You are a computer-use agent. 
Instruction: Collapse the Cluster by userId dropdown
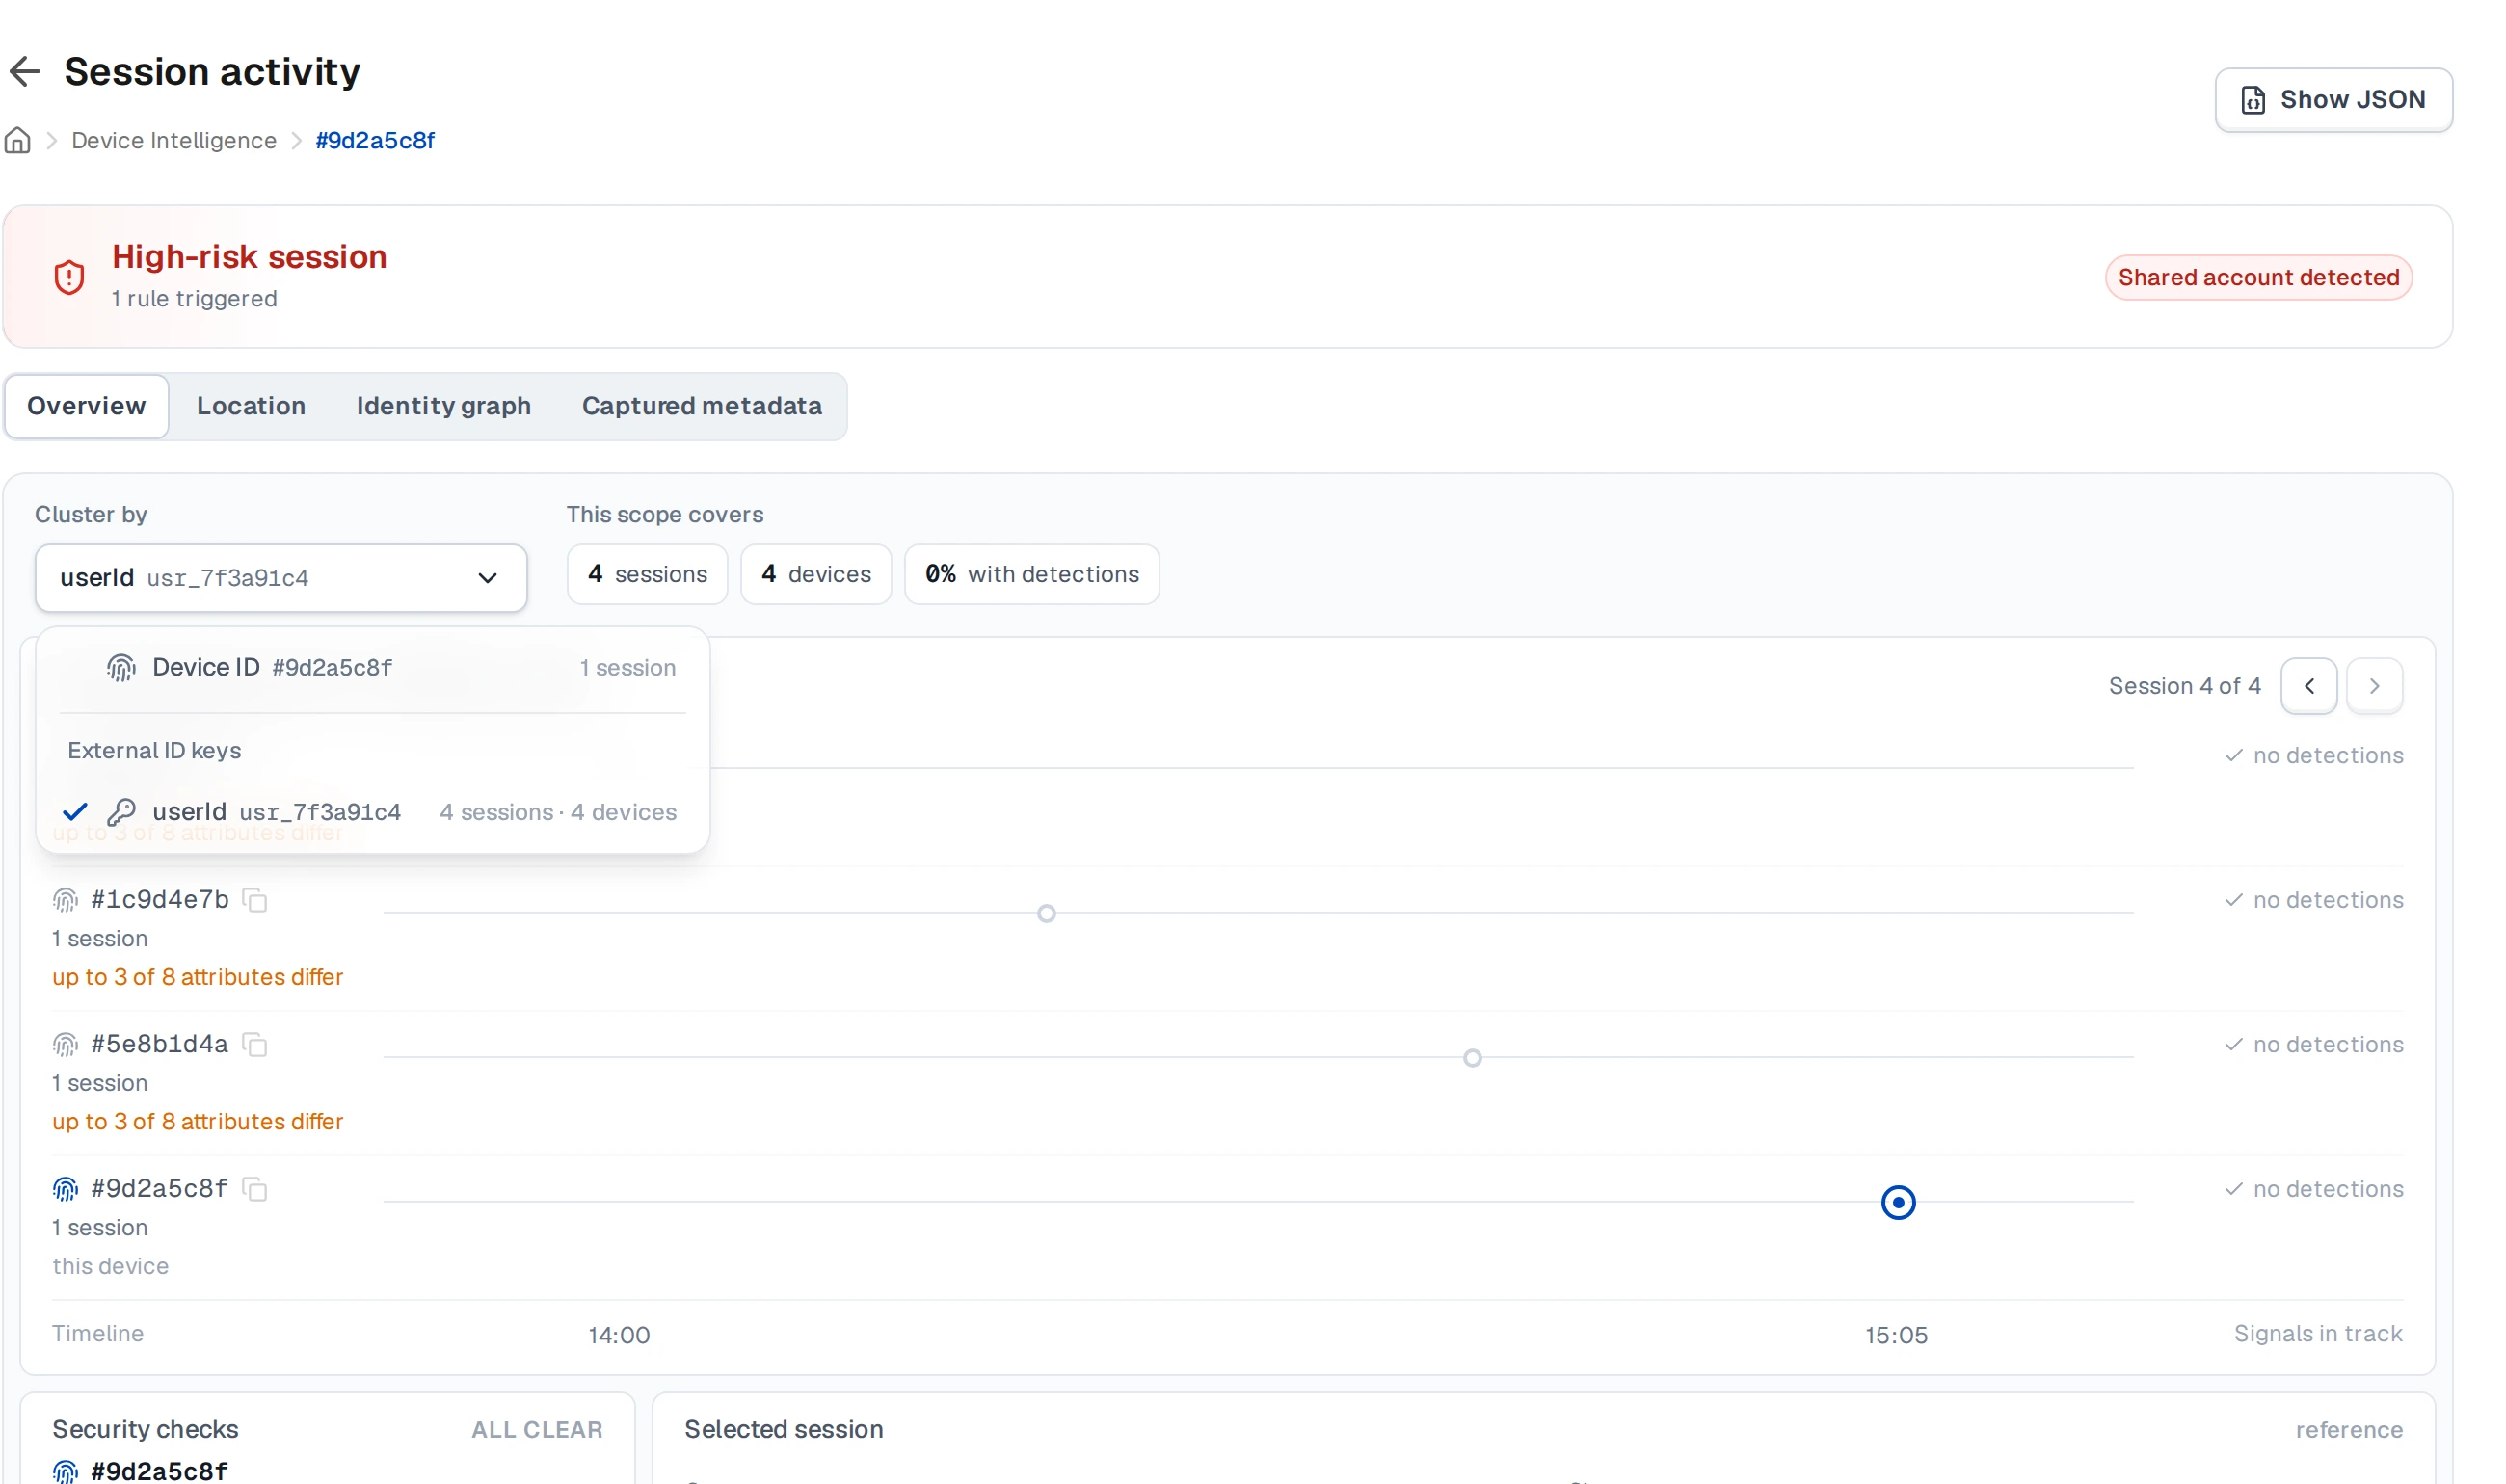pyautogui.click(x=281, y=578)
